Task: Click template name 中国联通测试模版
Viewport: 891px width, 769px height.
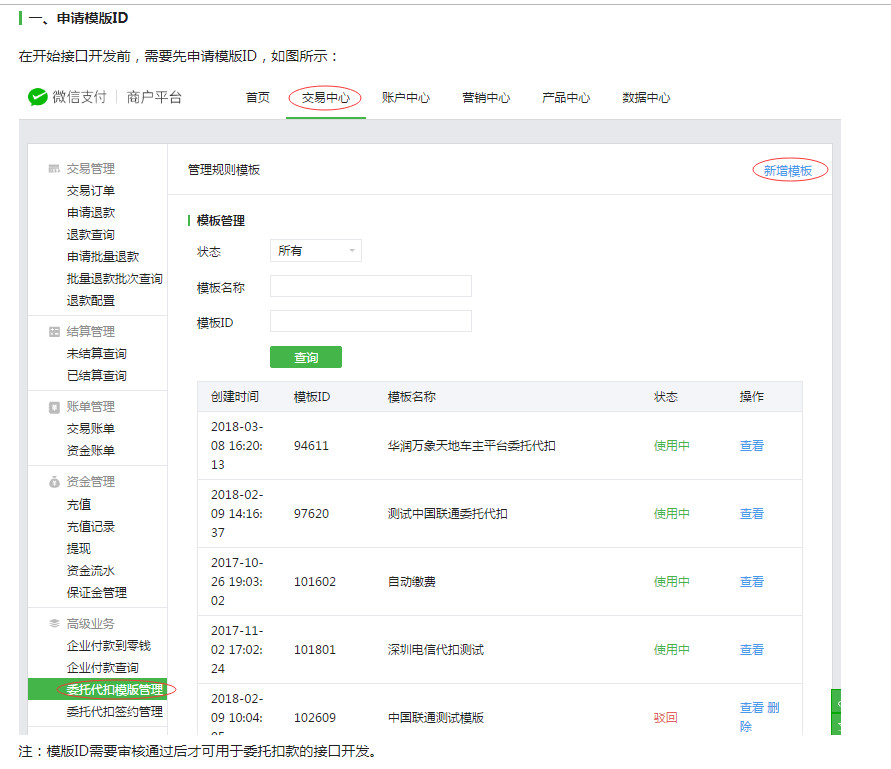Action: [x=435, y=718]
